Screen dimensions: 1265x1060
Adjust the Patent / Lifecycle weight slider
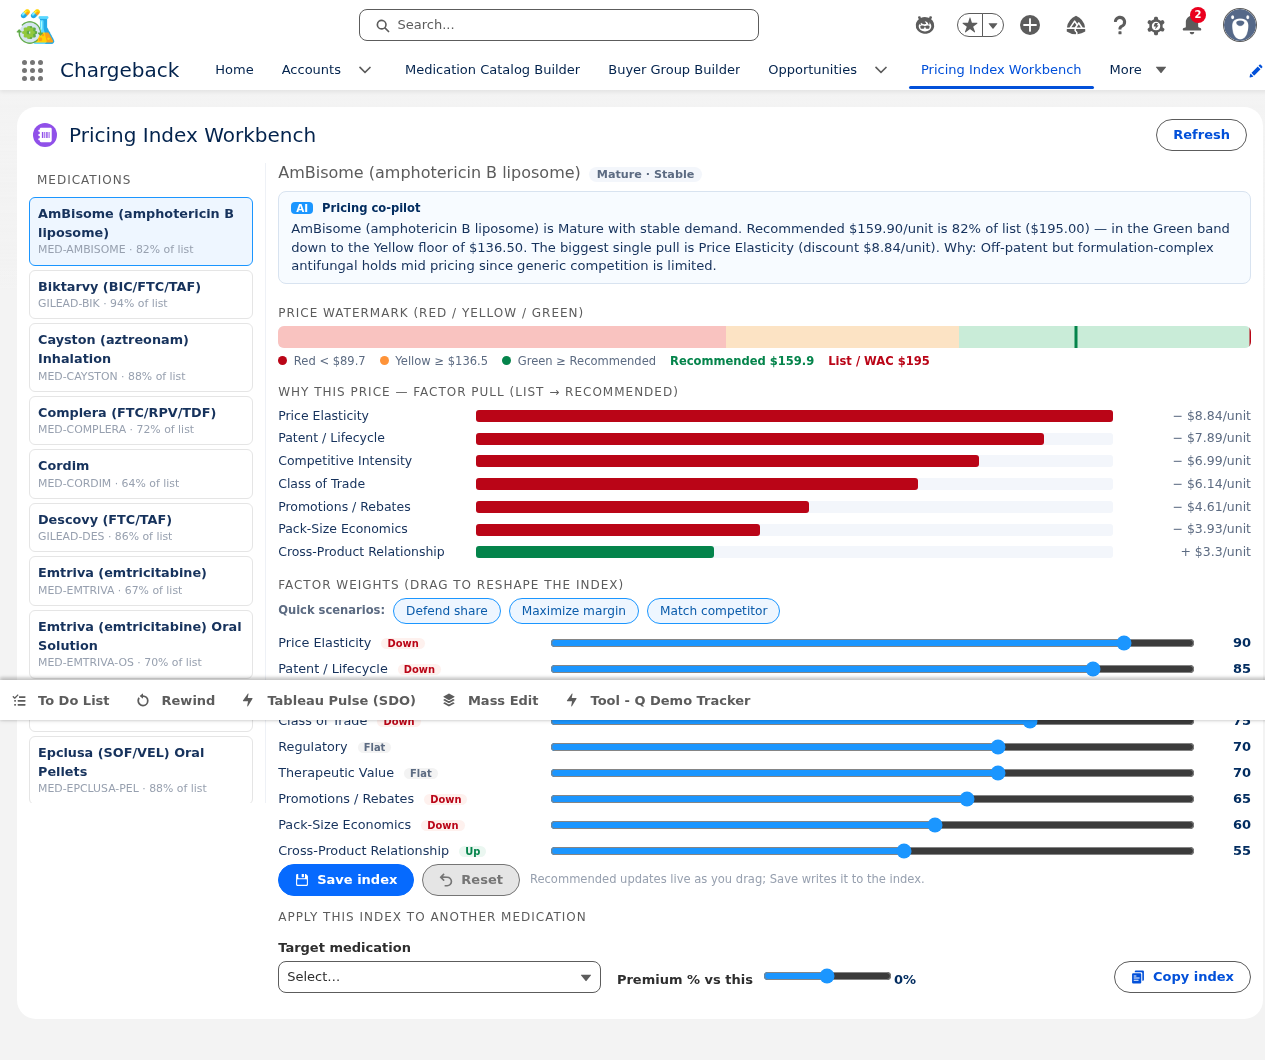point(872,669)
